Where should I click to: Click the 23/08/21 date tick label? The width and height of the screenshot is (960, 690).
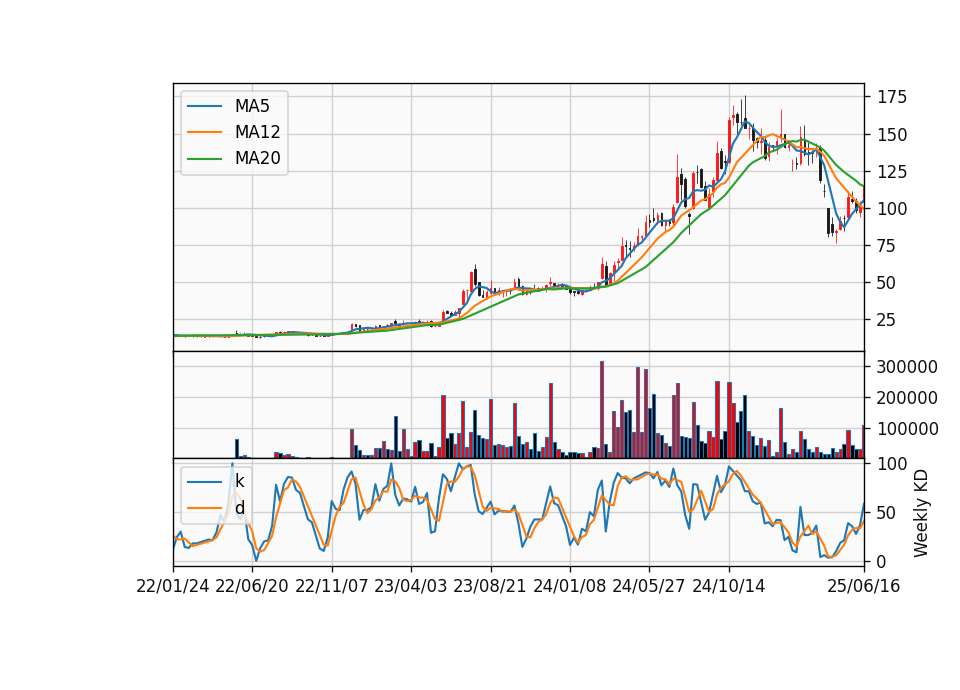[x=490, y=586]
